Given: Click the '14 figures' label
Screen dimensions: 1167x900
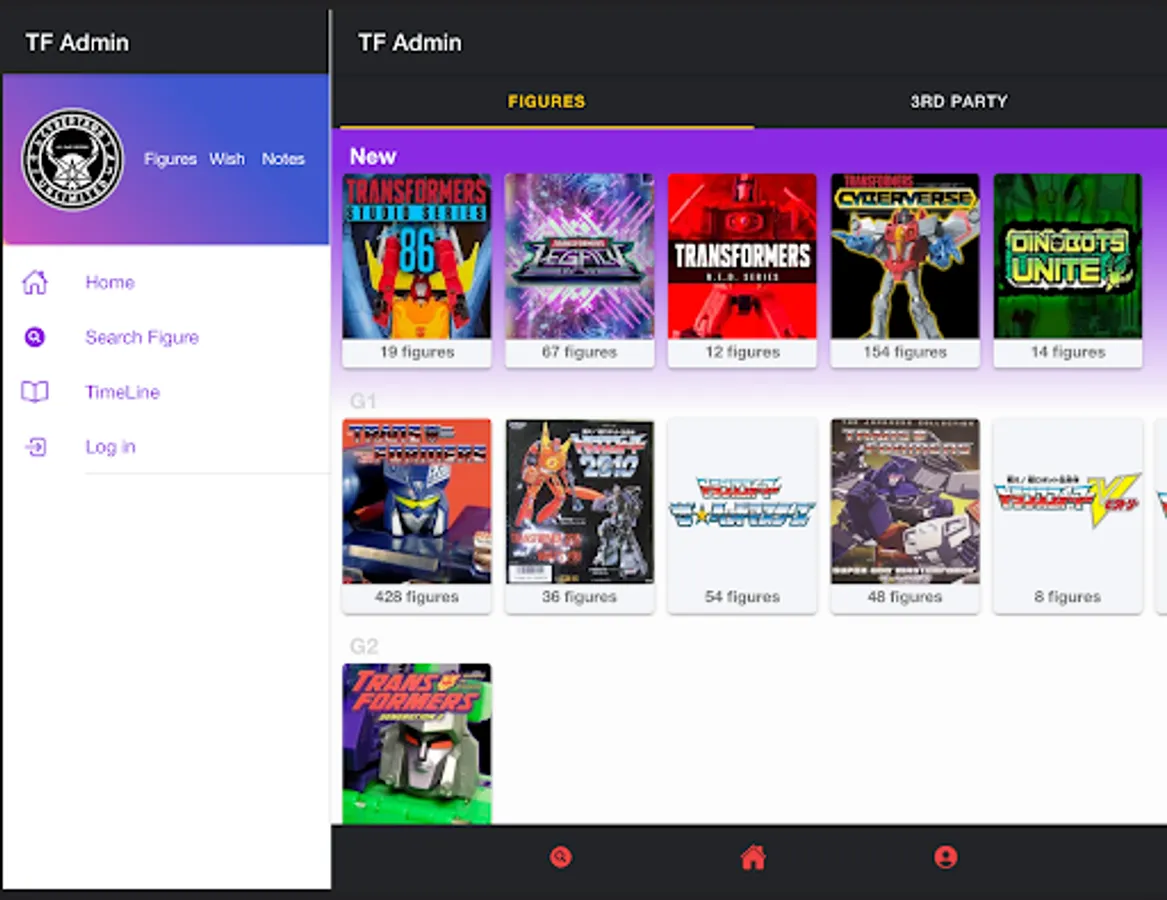Looking at the screenshot, I should pos(1068,352).
